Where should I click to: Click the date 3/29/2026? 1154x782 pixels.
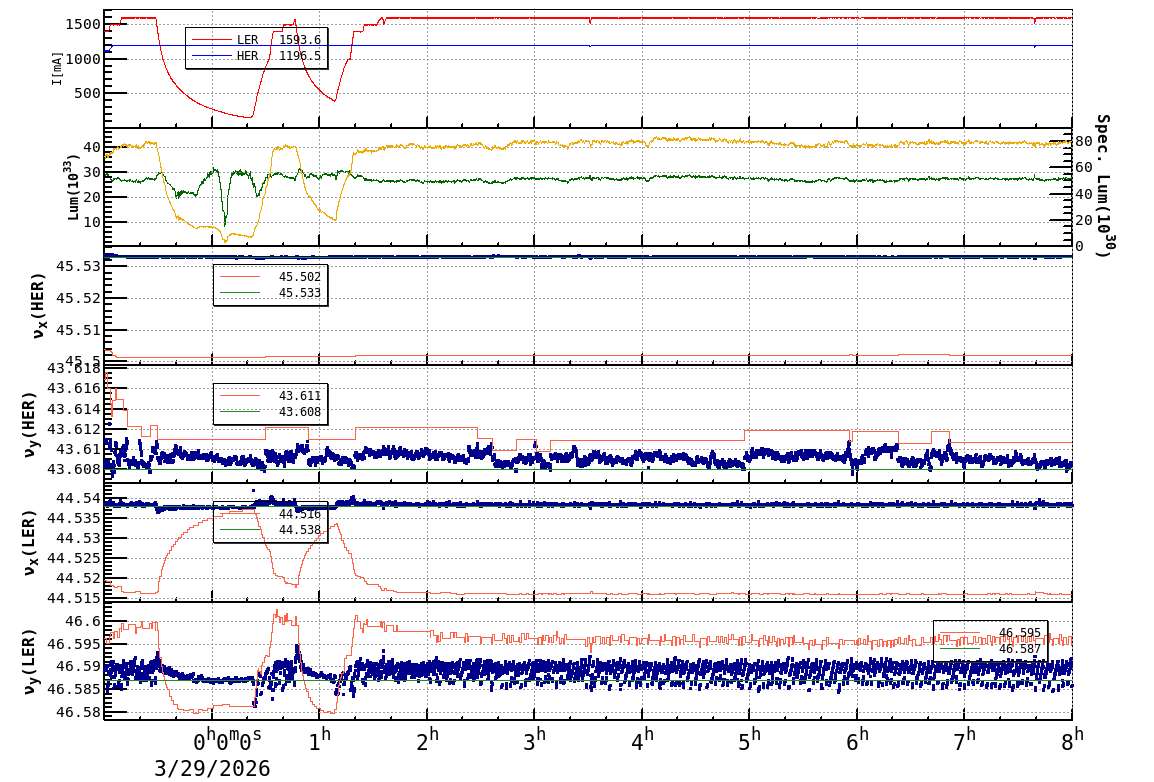212,768
